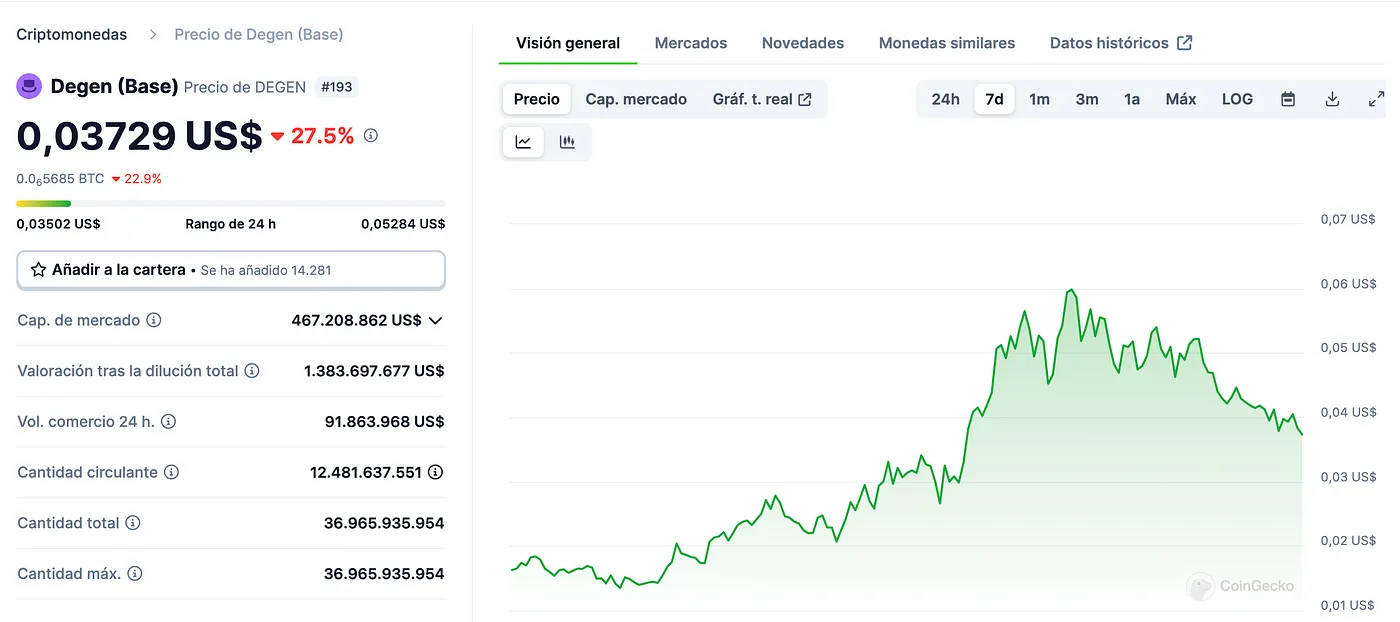
Task: Toggle Cap. mercado chart mode
Action: (x=636, y=99)
